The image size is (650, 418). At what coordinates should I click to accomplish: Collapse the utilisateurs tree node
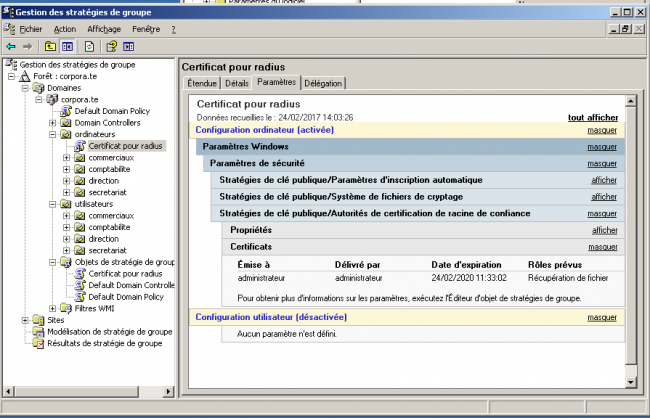(53, 204)
